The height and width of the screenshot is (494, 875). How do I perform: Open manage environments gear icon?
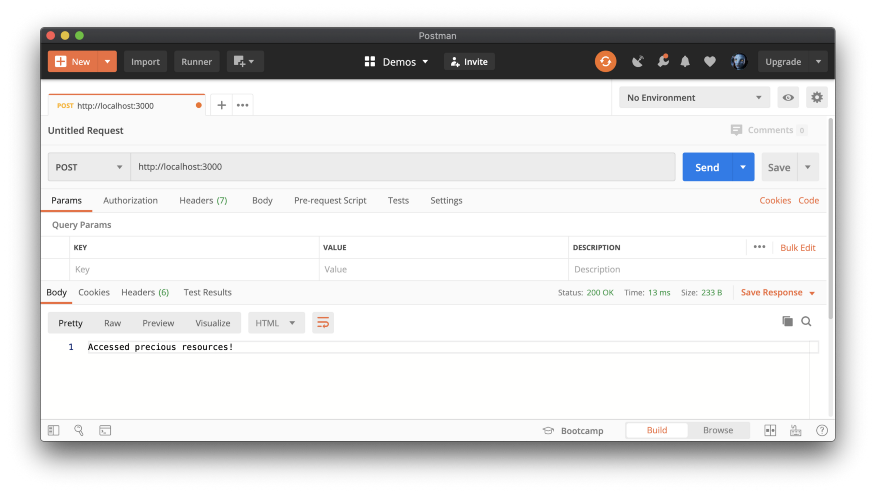click(x=817, y=98)
